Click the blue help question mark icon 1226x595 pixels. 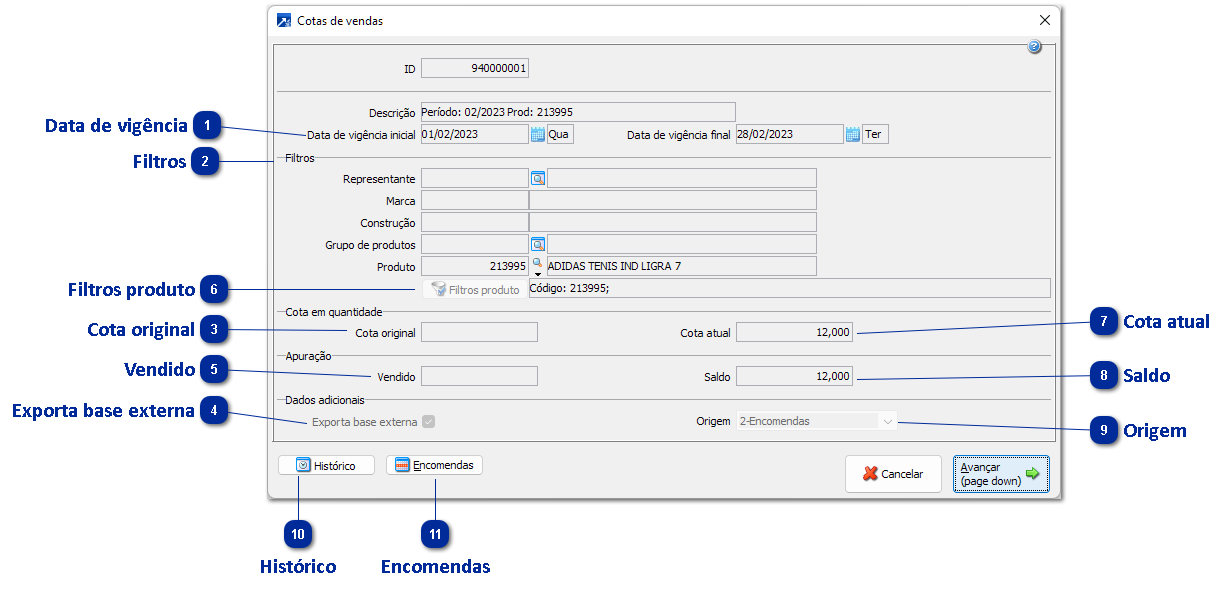(1034, 47)
